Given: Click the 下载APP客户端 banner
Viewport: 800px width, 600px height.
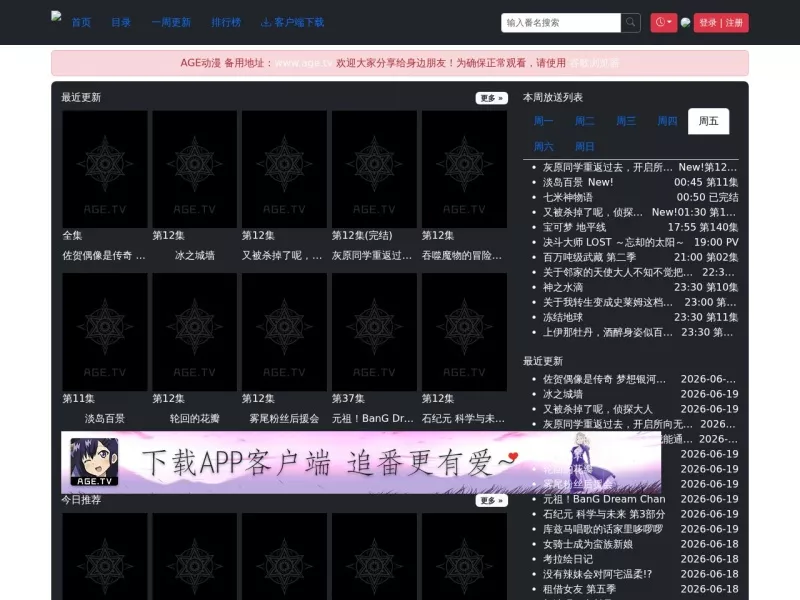Looking at the screenshot, I should [361, 462].
